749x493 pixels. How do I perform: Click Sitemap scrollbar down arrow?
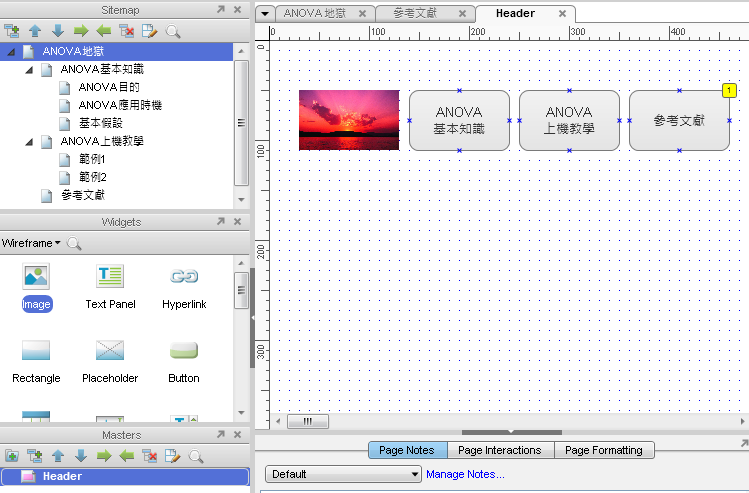coord(241,200)
